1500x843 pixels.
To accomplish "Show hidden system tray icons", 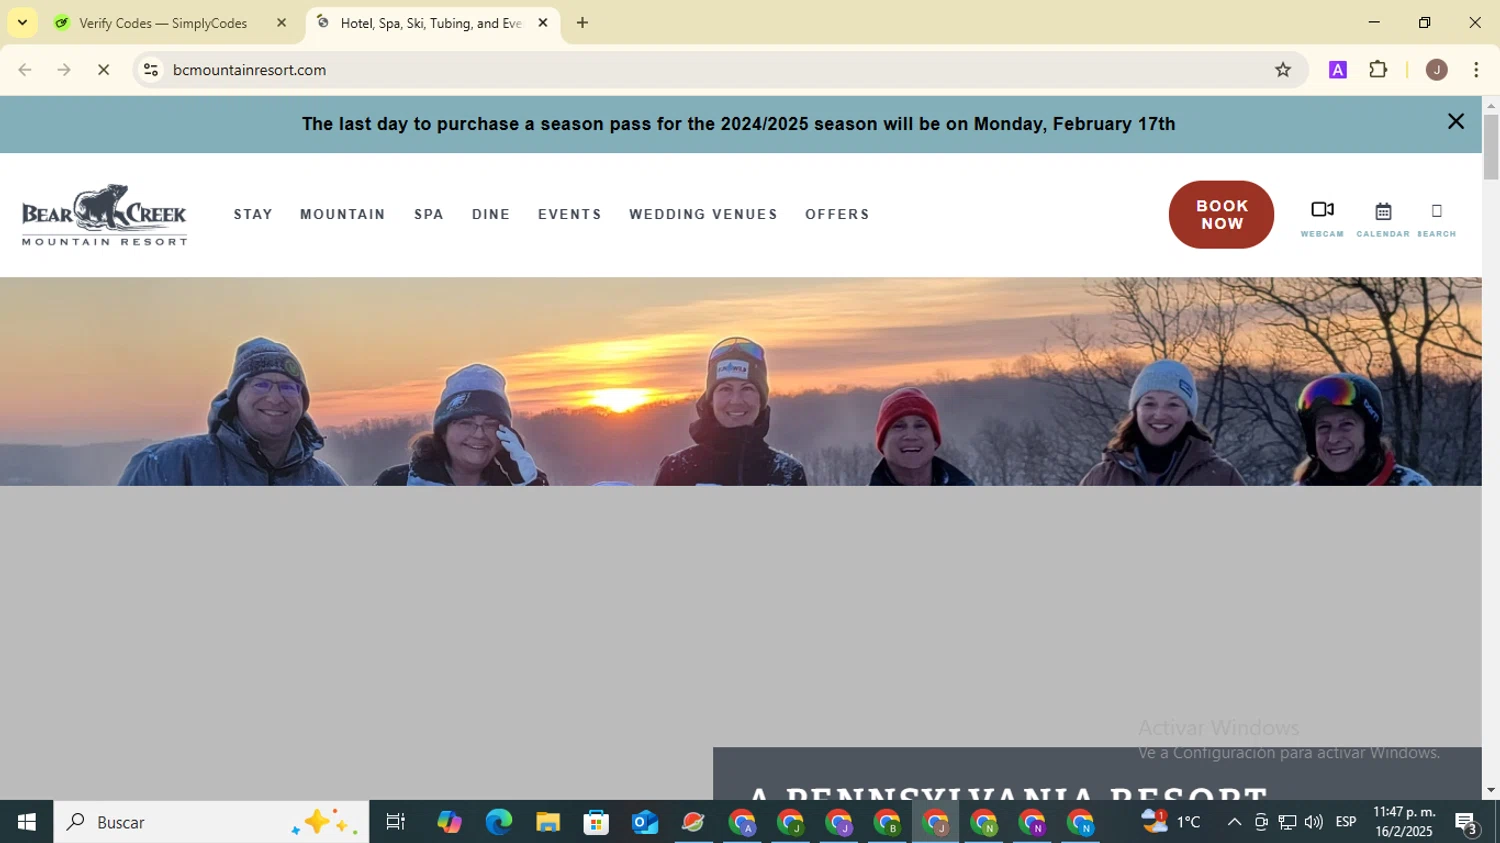I will click(x=1234, y=822).
